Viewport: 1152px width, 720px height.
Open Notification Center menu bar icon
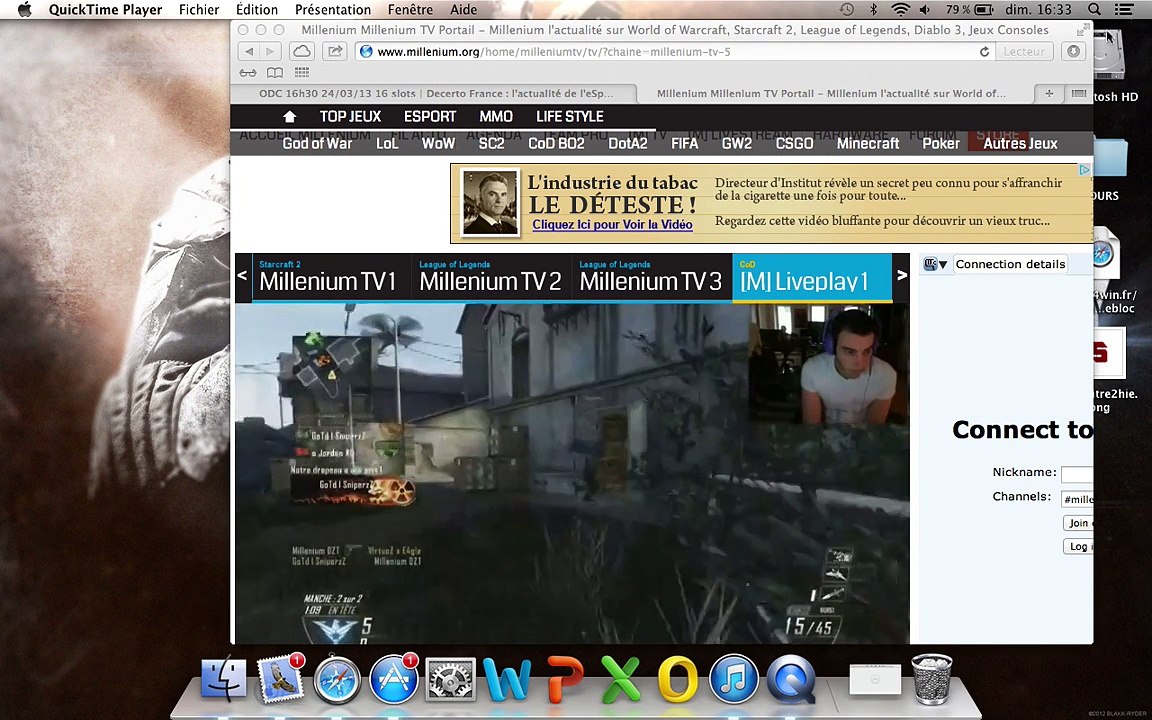pos(1123,10)
